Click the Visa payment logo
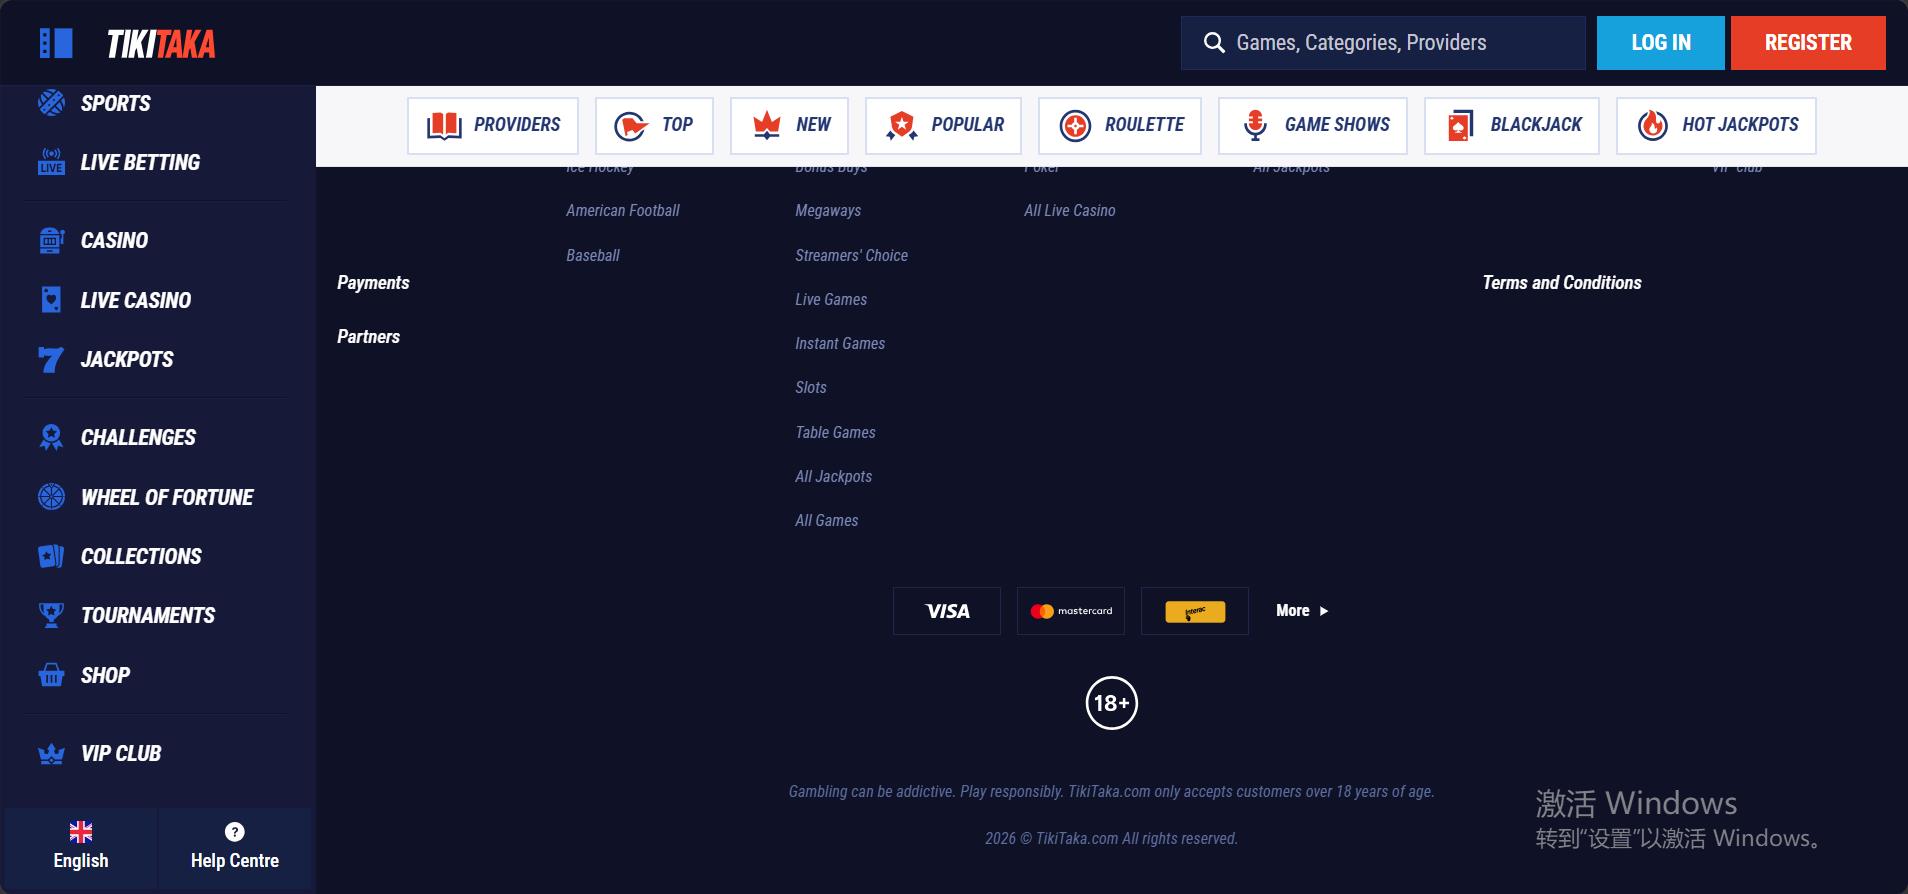 (947, 611)
